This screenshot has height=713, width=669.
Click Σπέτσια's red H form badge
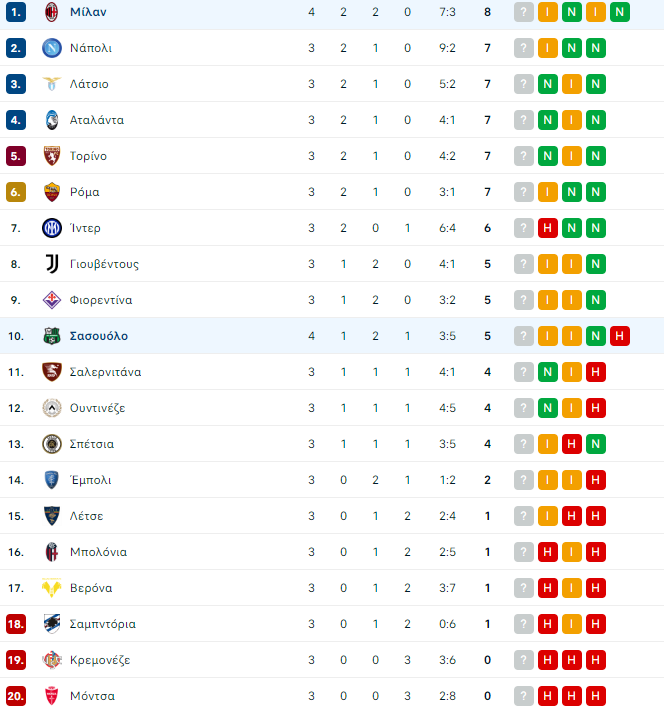[572, 444]
